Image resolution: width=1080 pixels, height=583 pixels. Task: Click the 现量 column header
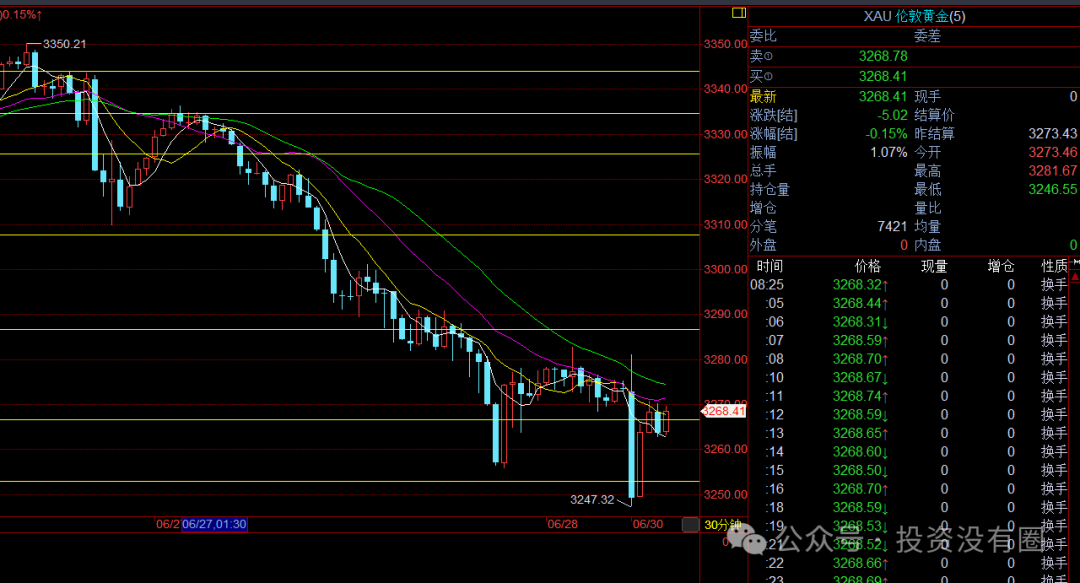(x=934, y=266)
